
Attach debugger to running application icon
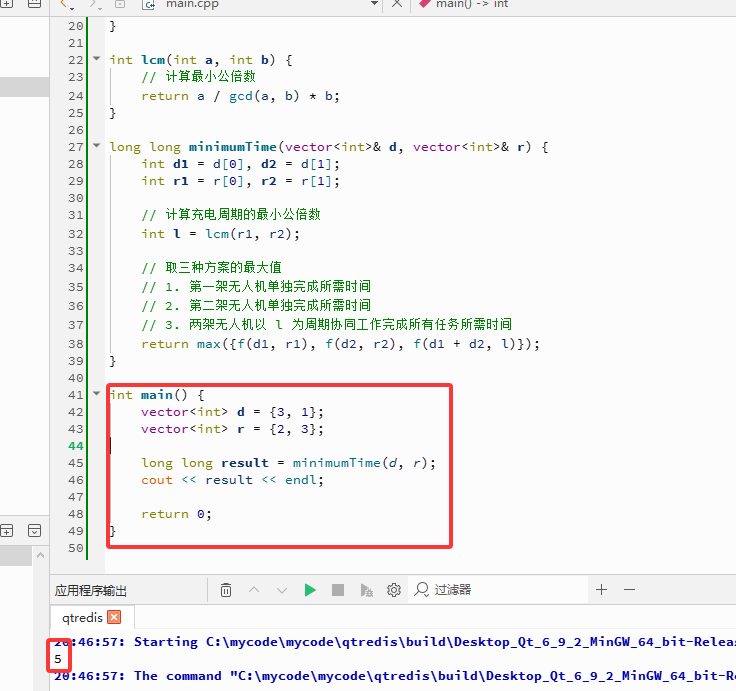coord(366,590)
